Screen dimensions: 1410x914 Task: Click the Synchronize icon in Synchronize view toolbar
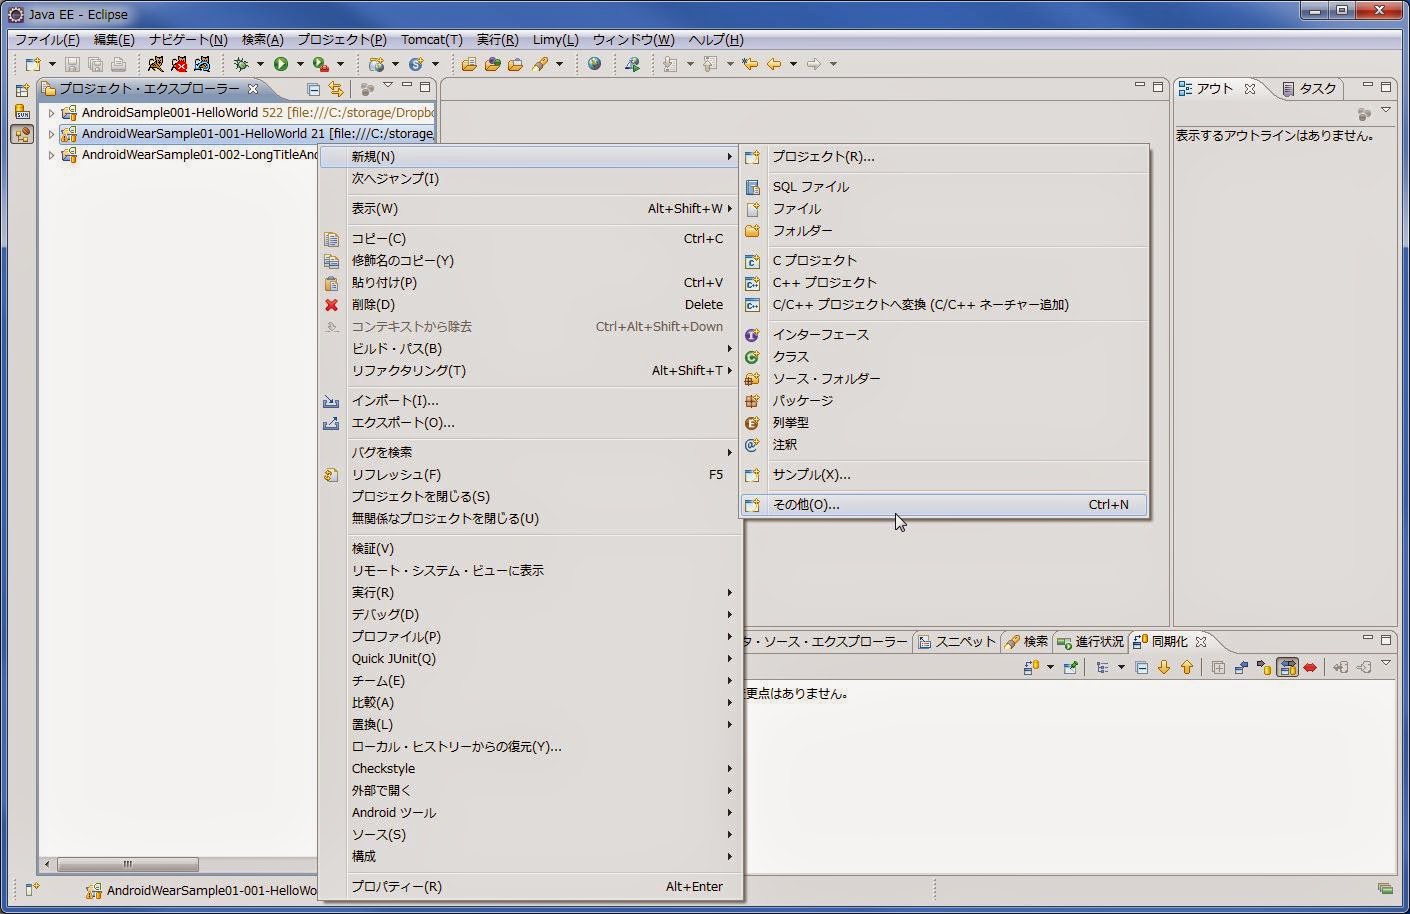tap(1032, 667)
